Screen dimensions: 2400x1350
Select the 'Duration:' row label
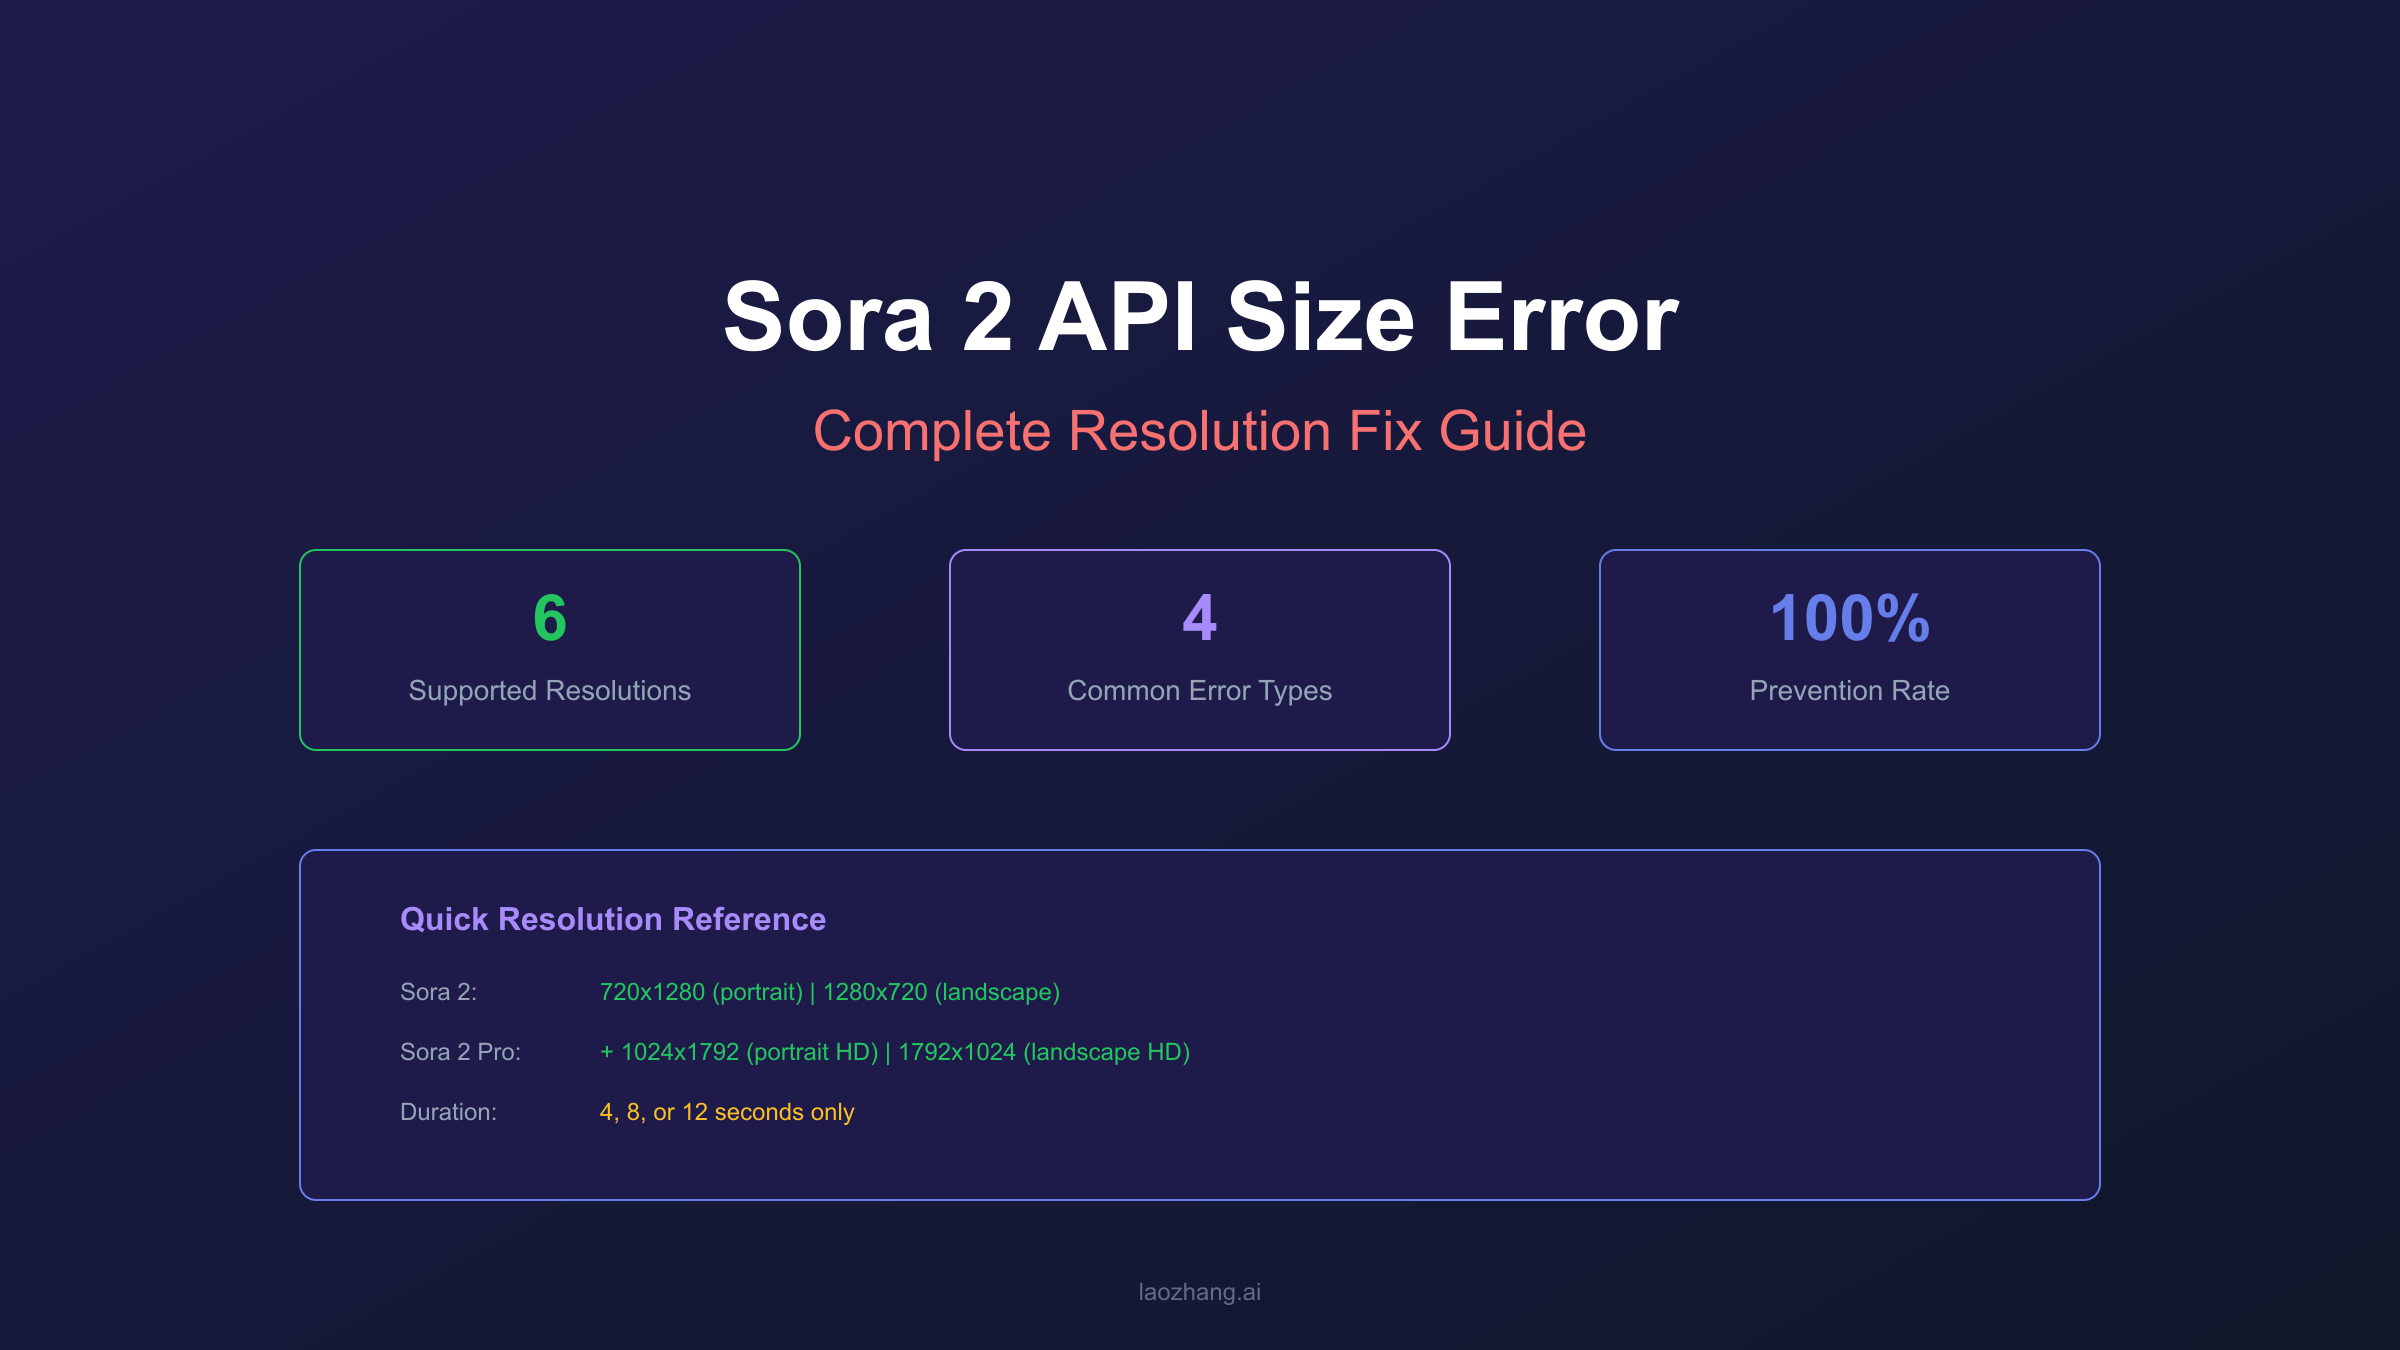[448, 1111]
